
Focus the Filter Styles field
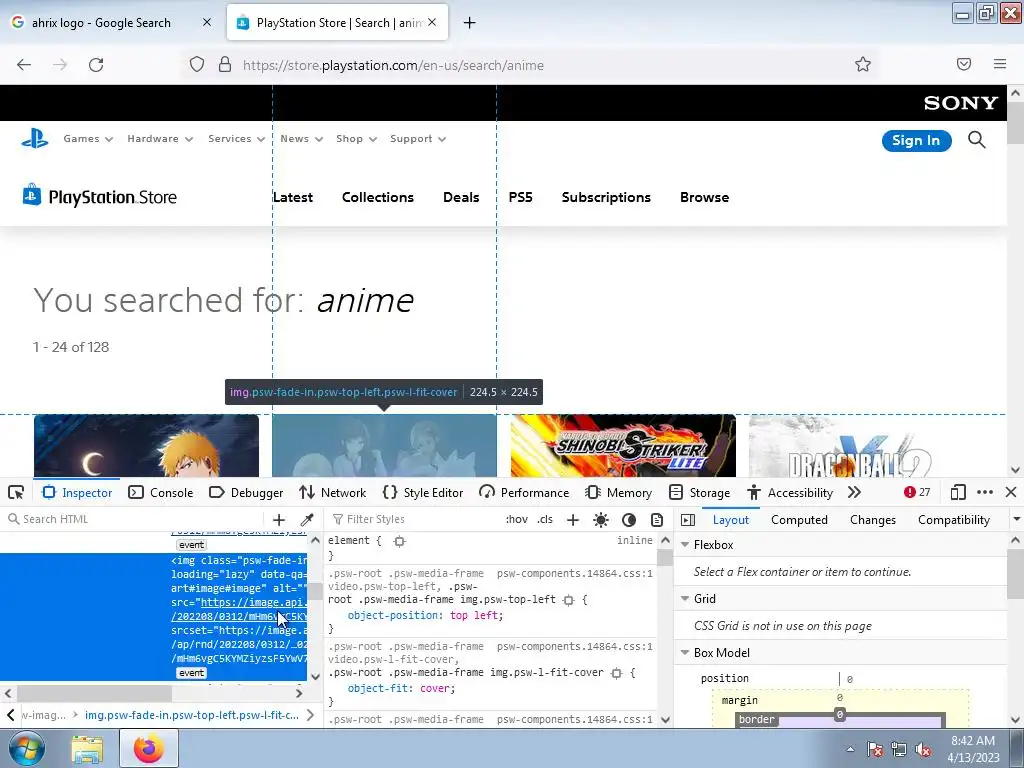point(415,519)
